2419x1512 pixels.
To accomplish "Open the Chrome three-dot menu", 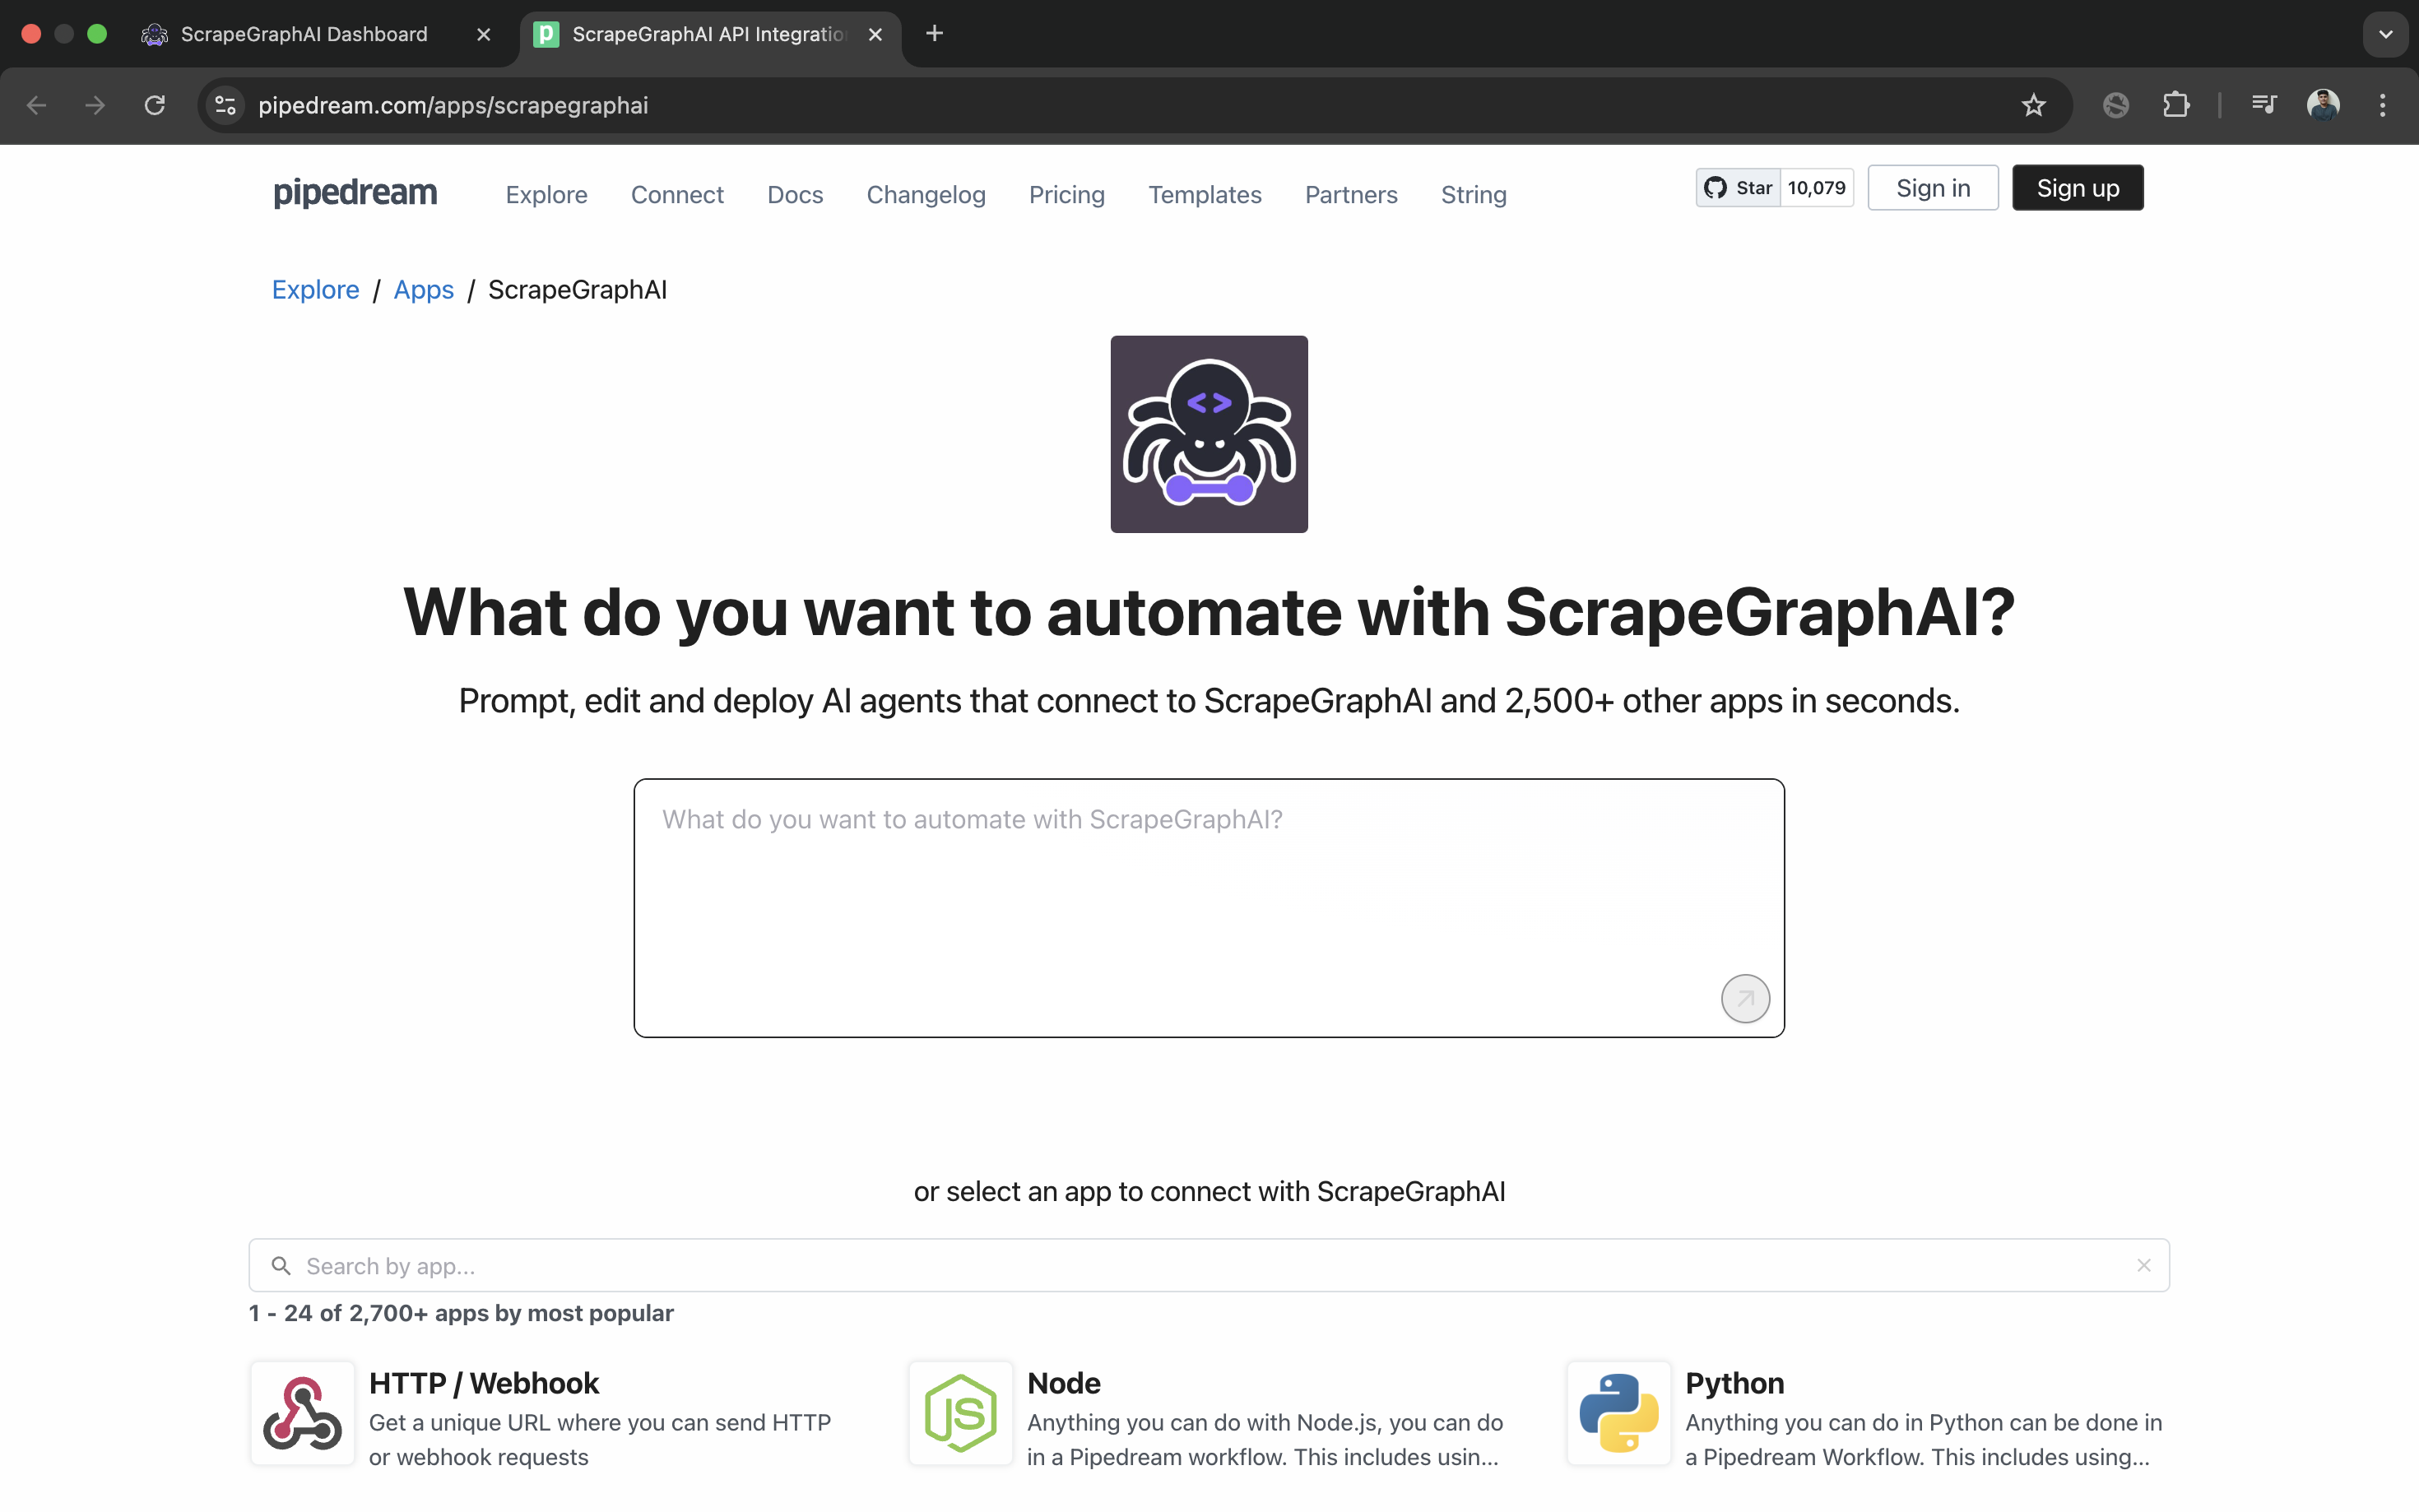I will (2383, 105).
